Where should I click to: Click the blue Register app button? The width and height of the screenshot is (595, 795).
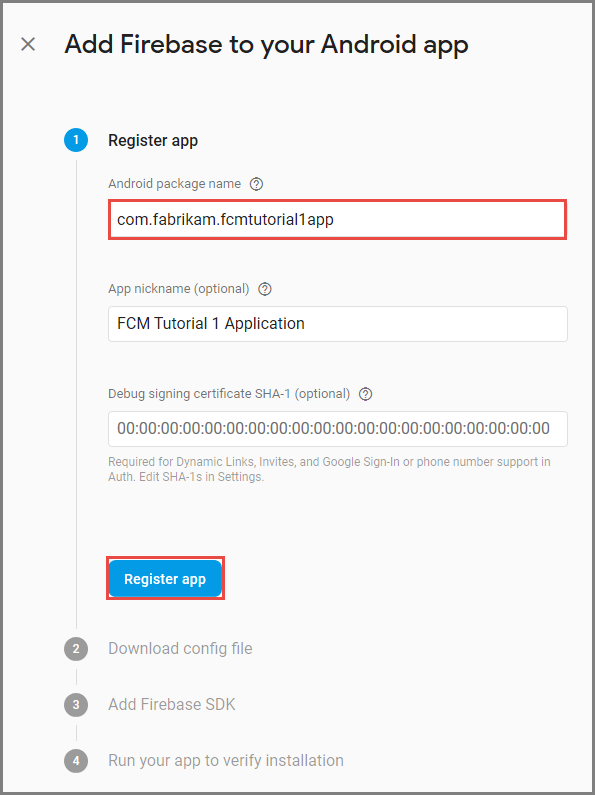pyautogui.click(x=165, y=579)
